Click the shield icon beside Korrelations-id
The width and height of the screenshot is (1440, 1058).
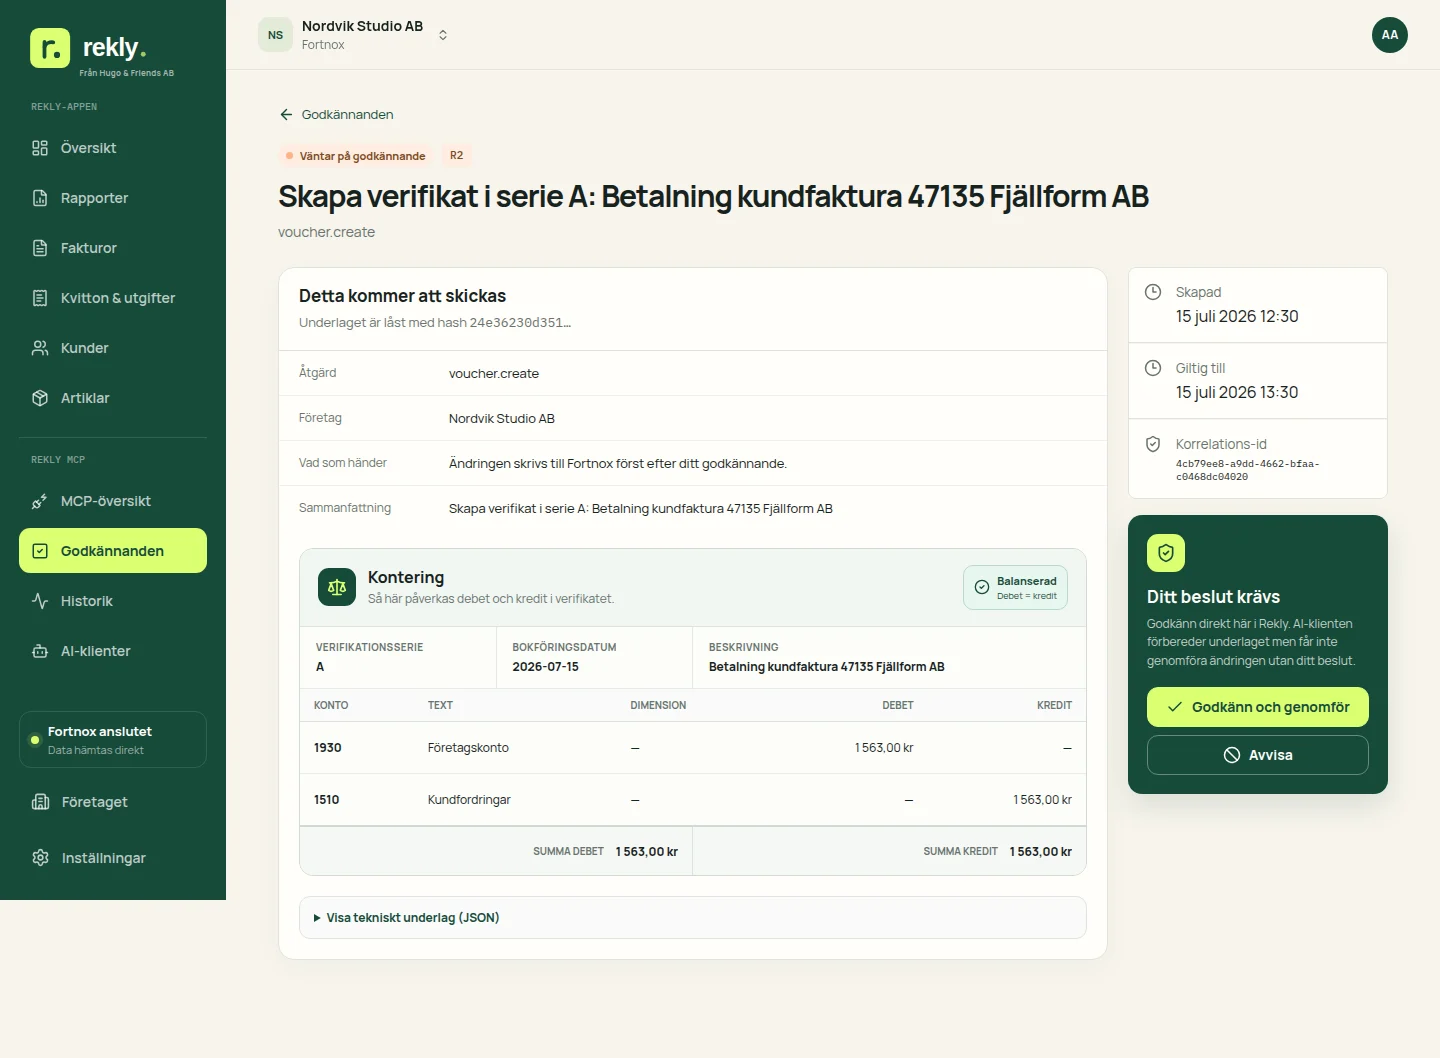coord(1153,444)
